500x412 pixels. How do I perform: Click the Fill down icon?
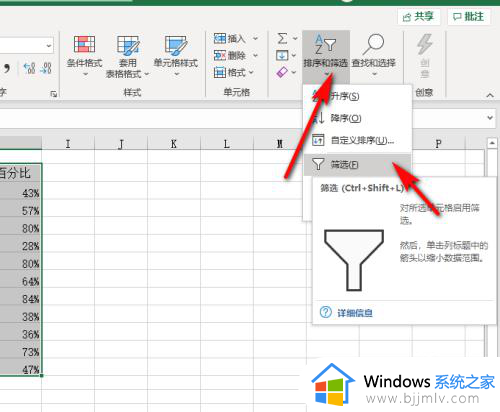tap(282, 55)
